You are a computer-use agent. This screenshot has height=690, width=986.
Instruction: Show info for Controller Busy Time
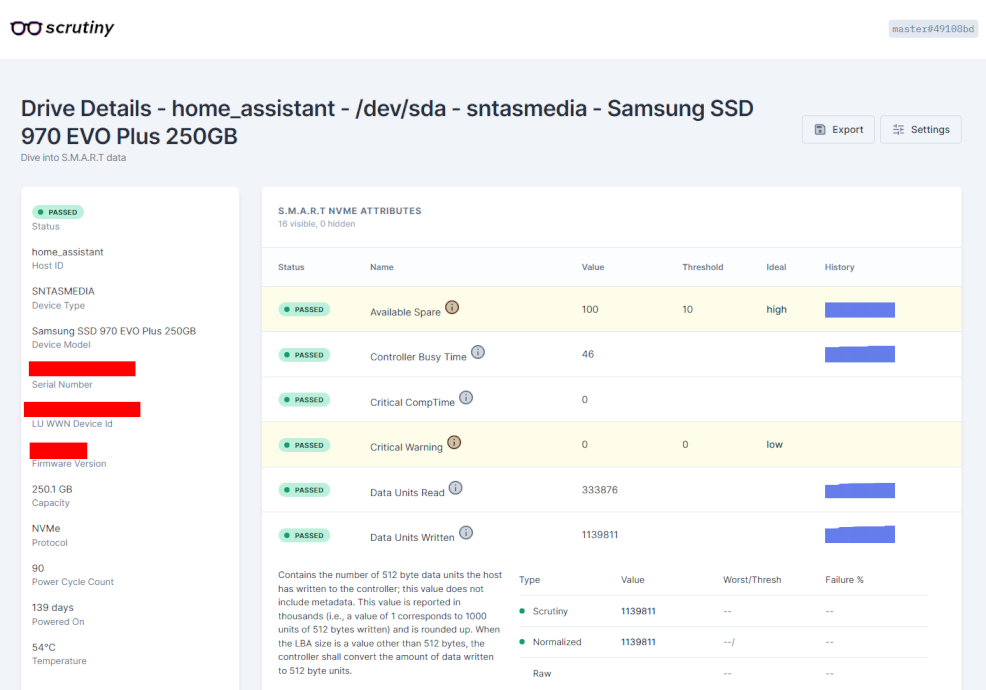(478, 352)
